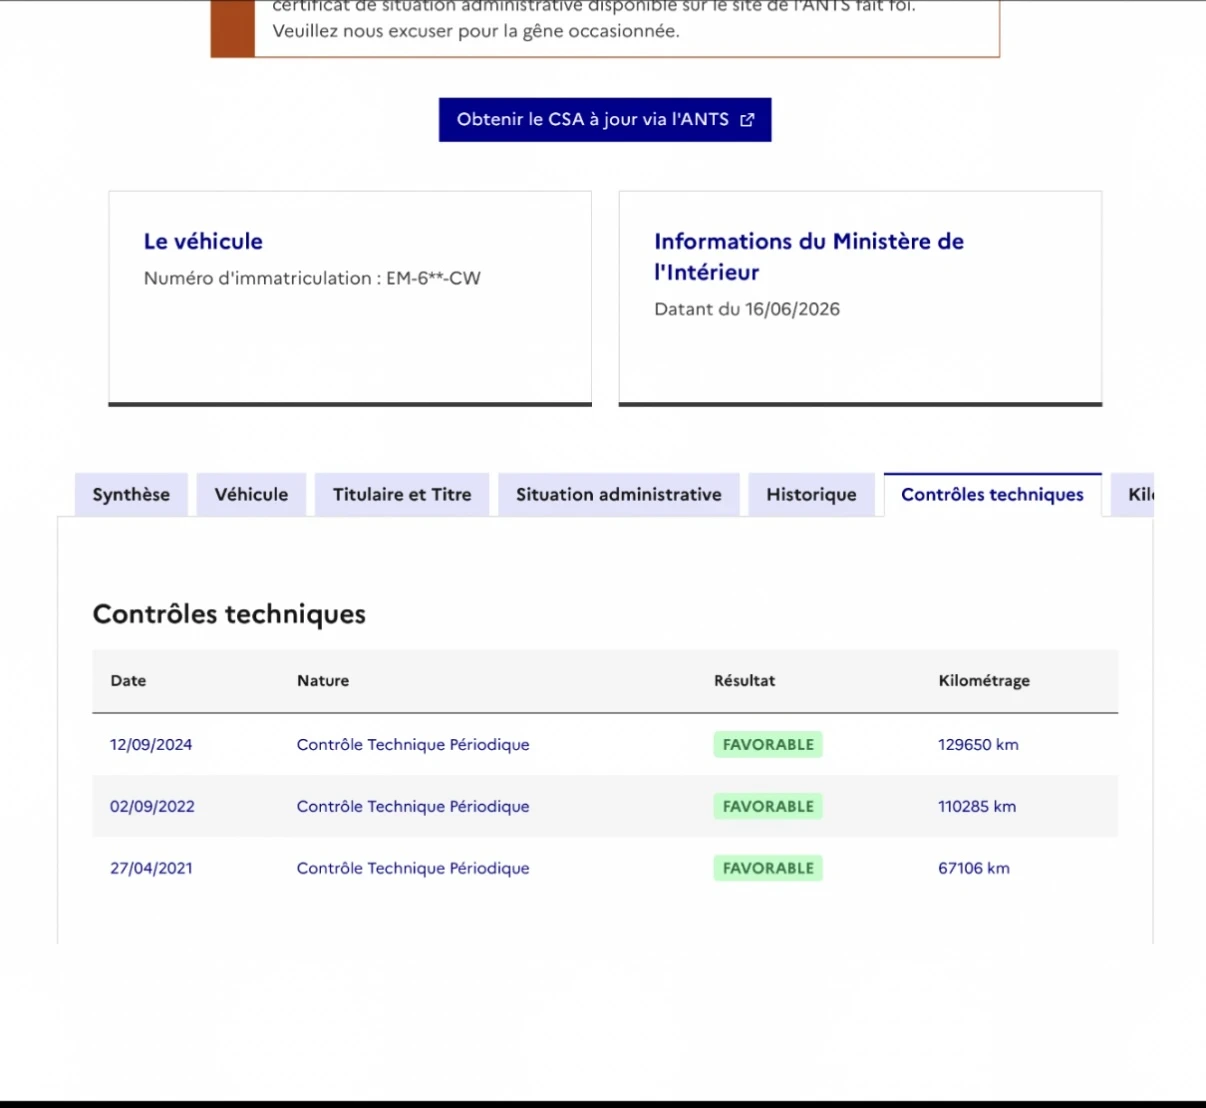
Task: Click the Contrôles techniques section heading
Action: 229,614
